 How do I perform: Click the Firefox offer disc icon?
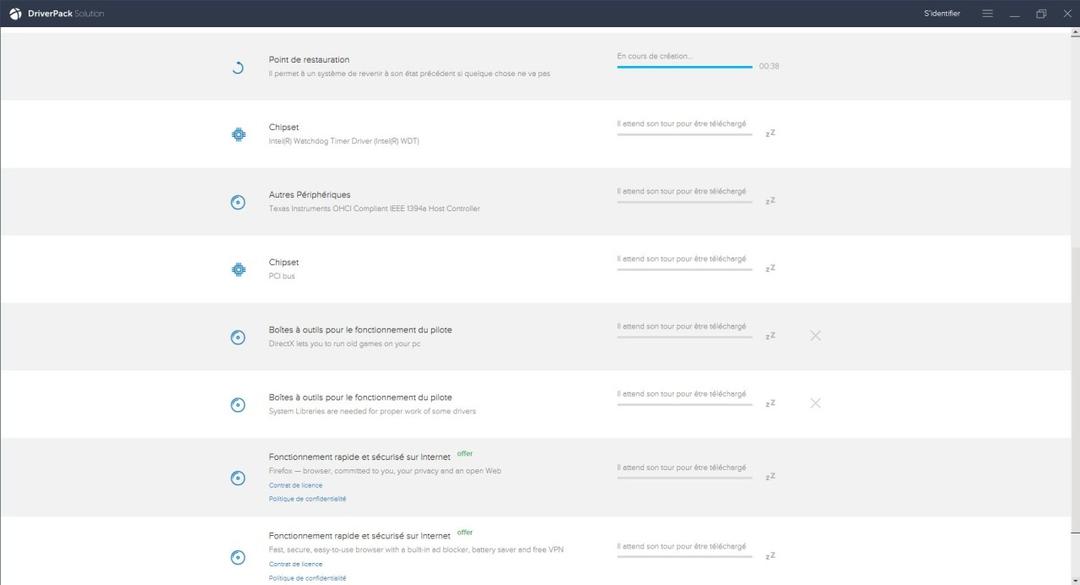point(238,478)
